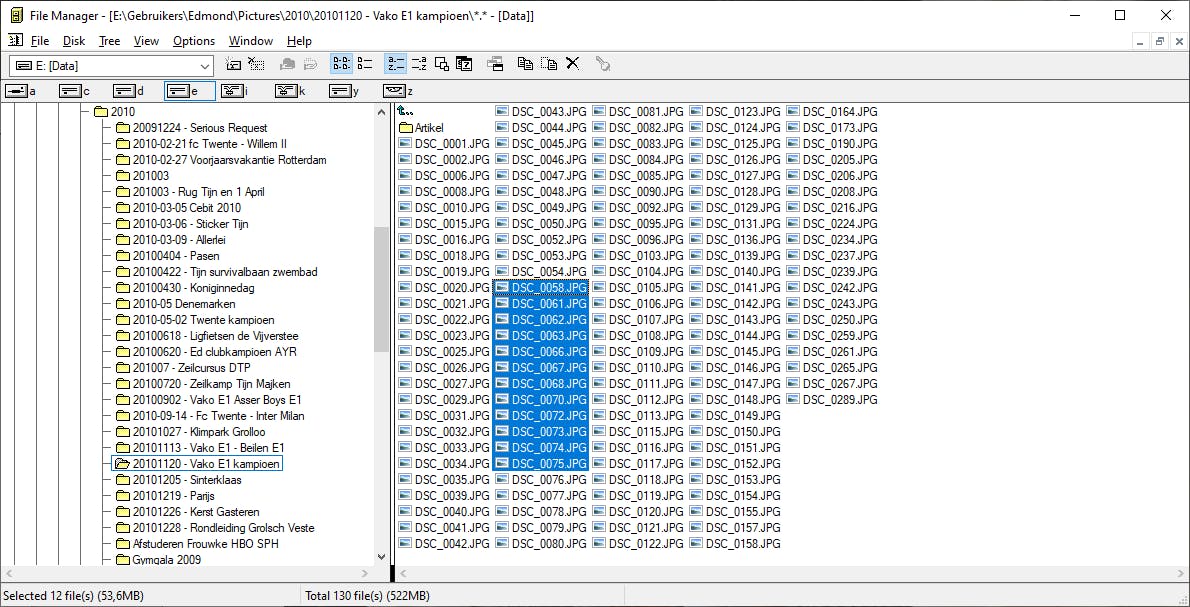Open the Tree menu
Image resolution: width=1190 pixels, height=607 pixels.
(x=109, y=41)
